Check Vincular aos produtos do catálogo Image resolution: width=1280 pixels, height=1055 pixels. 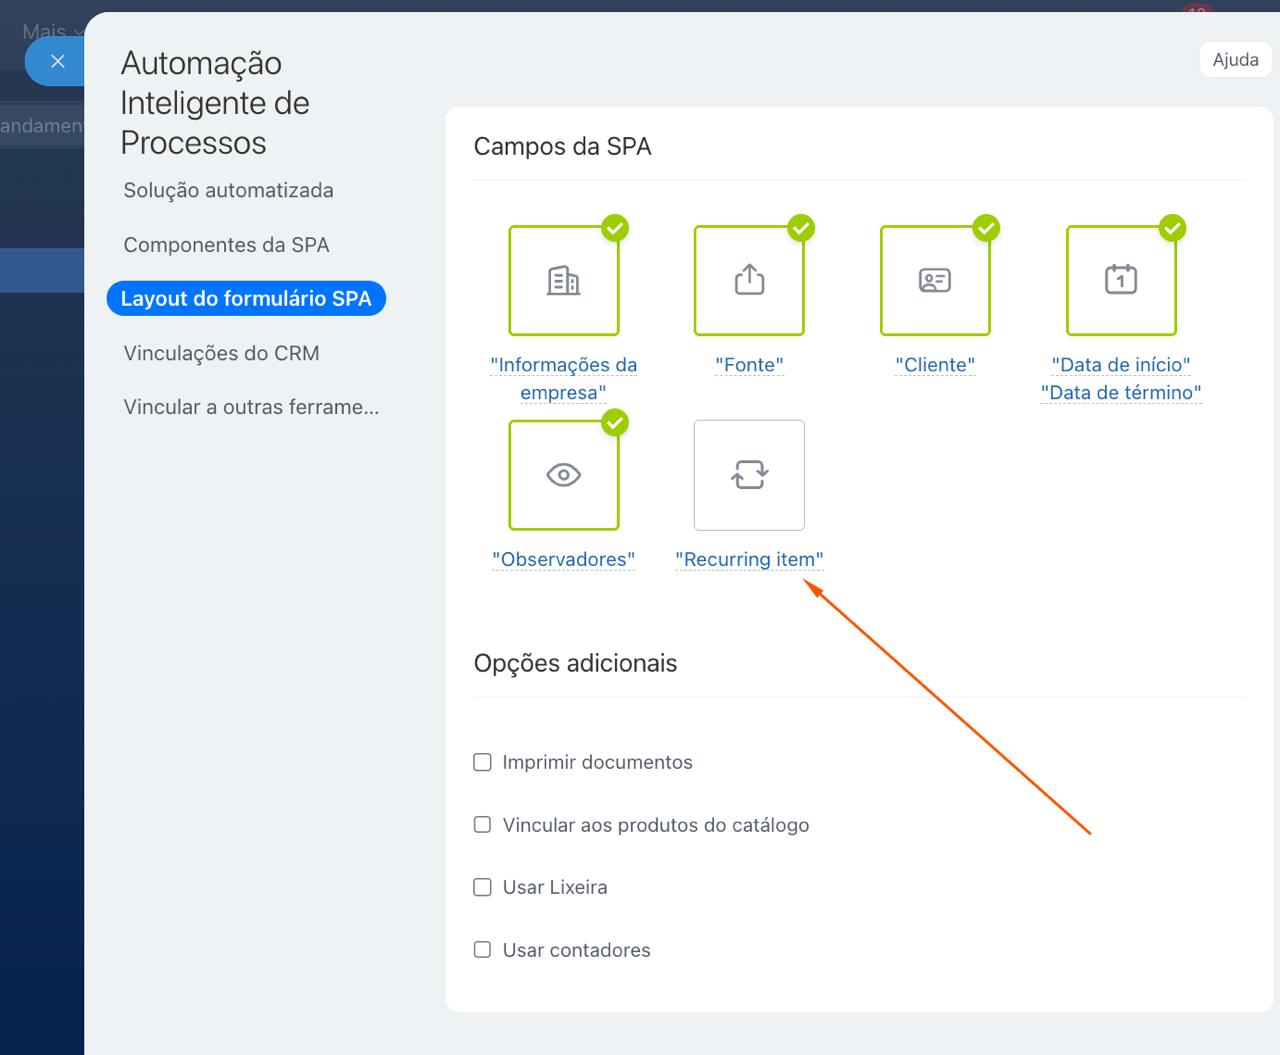point(482,825)
